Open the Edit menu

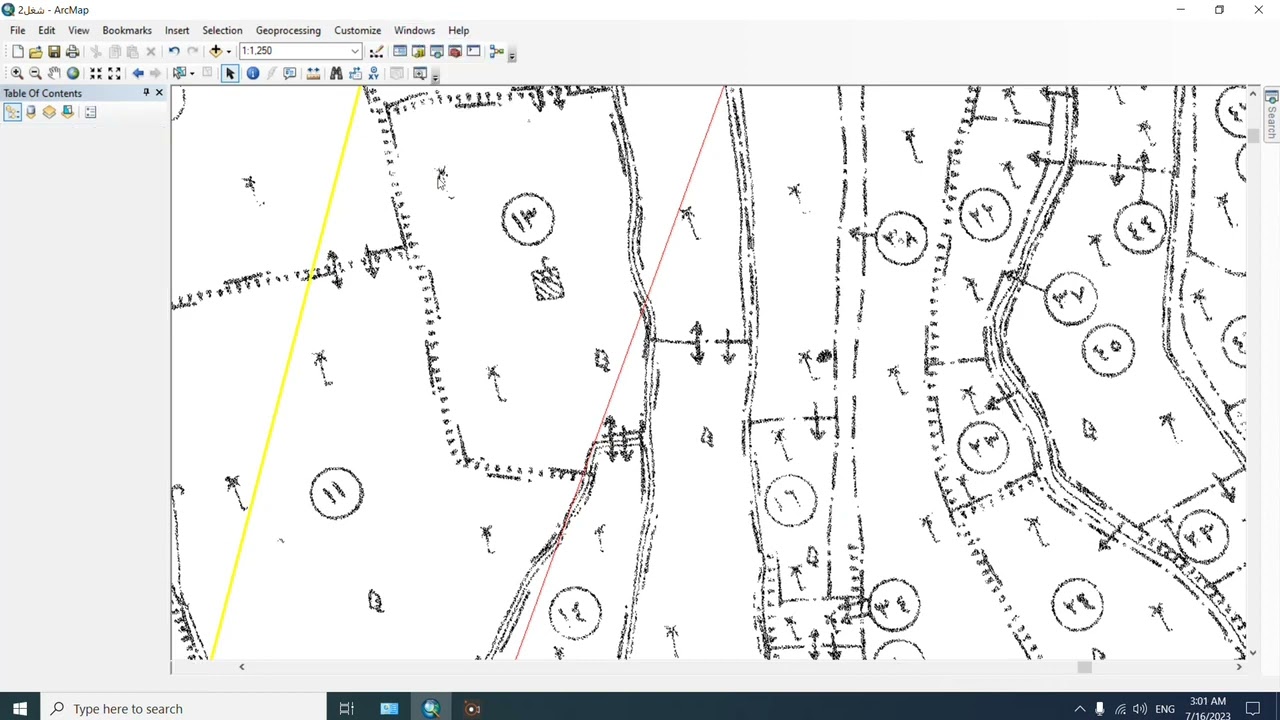(x=47, y=30)
